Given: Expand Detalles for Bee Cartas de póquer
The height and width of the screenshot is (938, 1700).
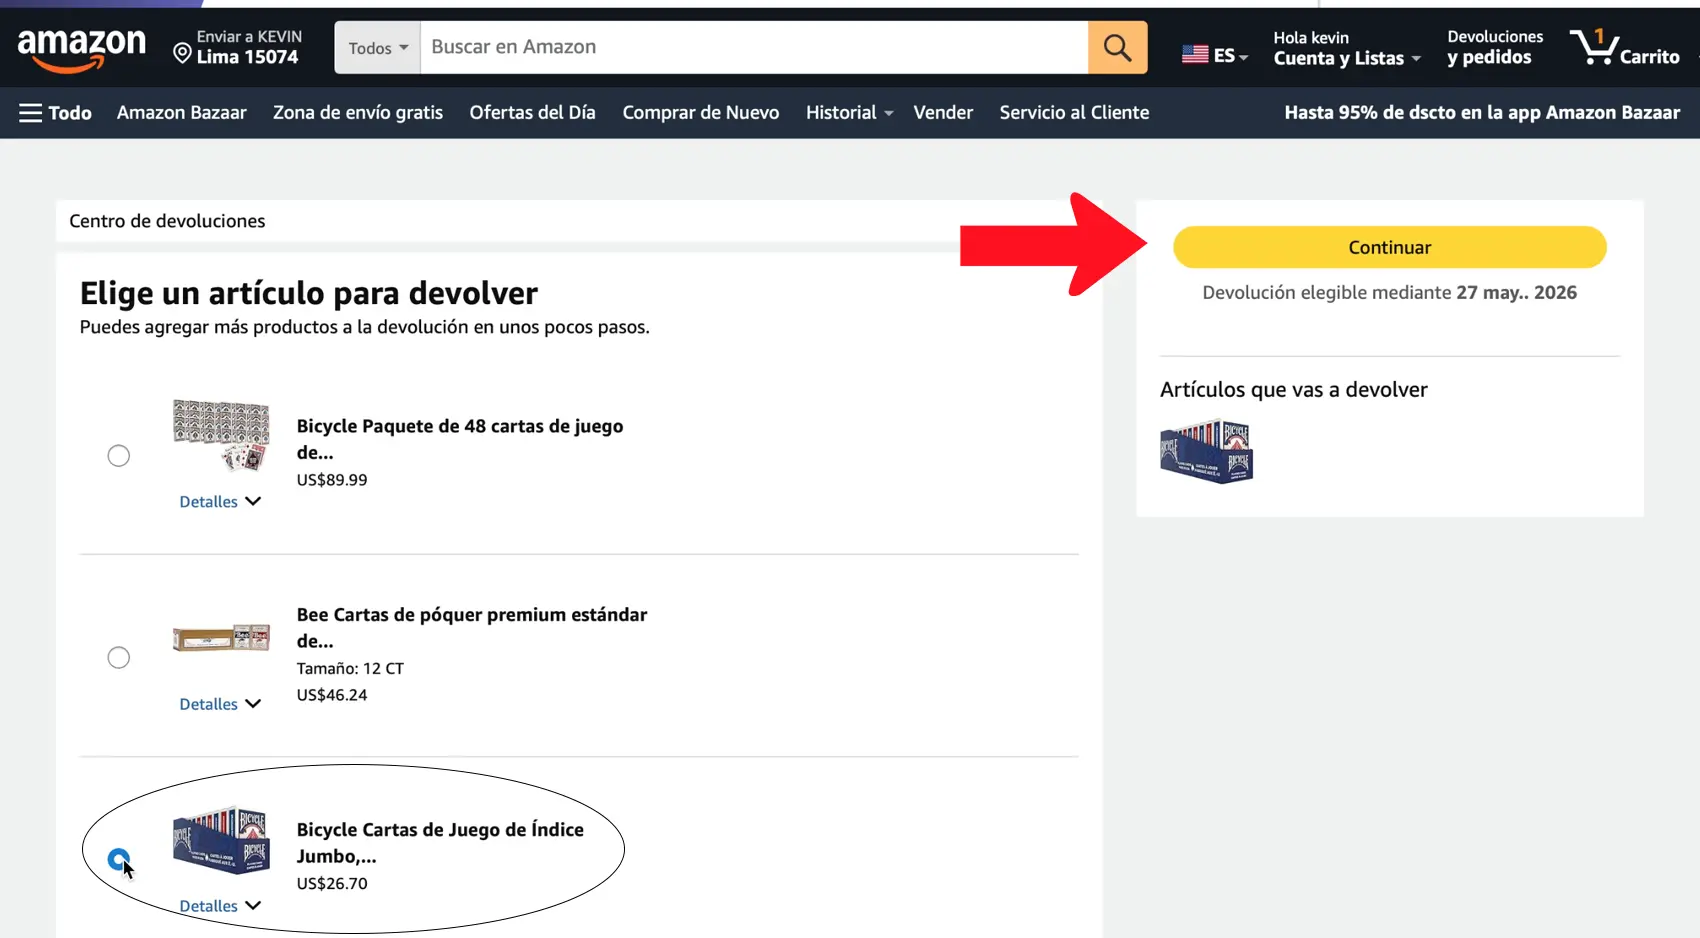Looking at the screenshot, I should pyautogui.click(x=220, y=704).
